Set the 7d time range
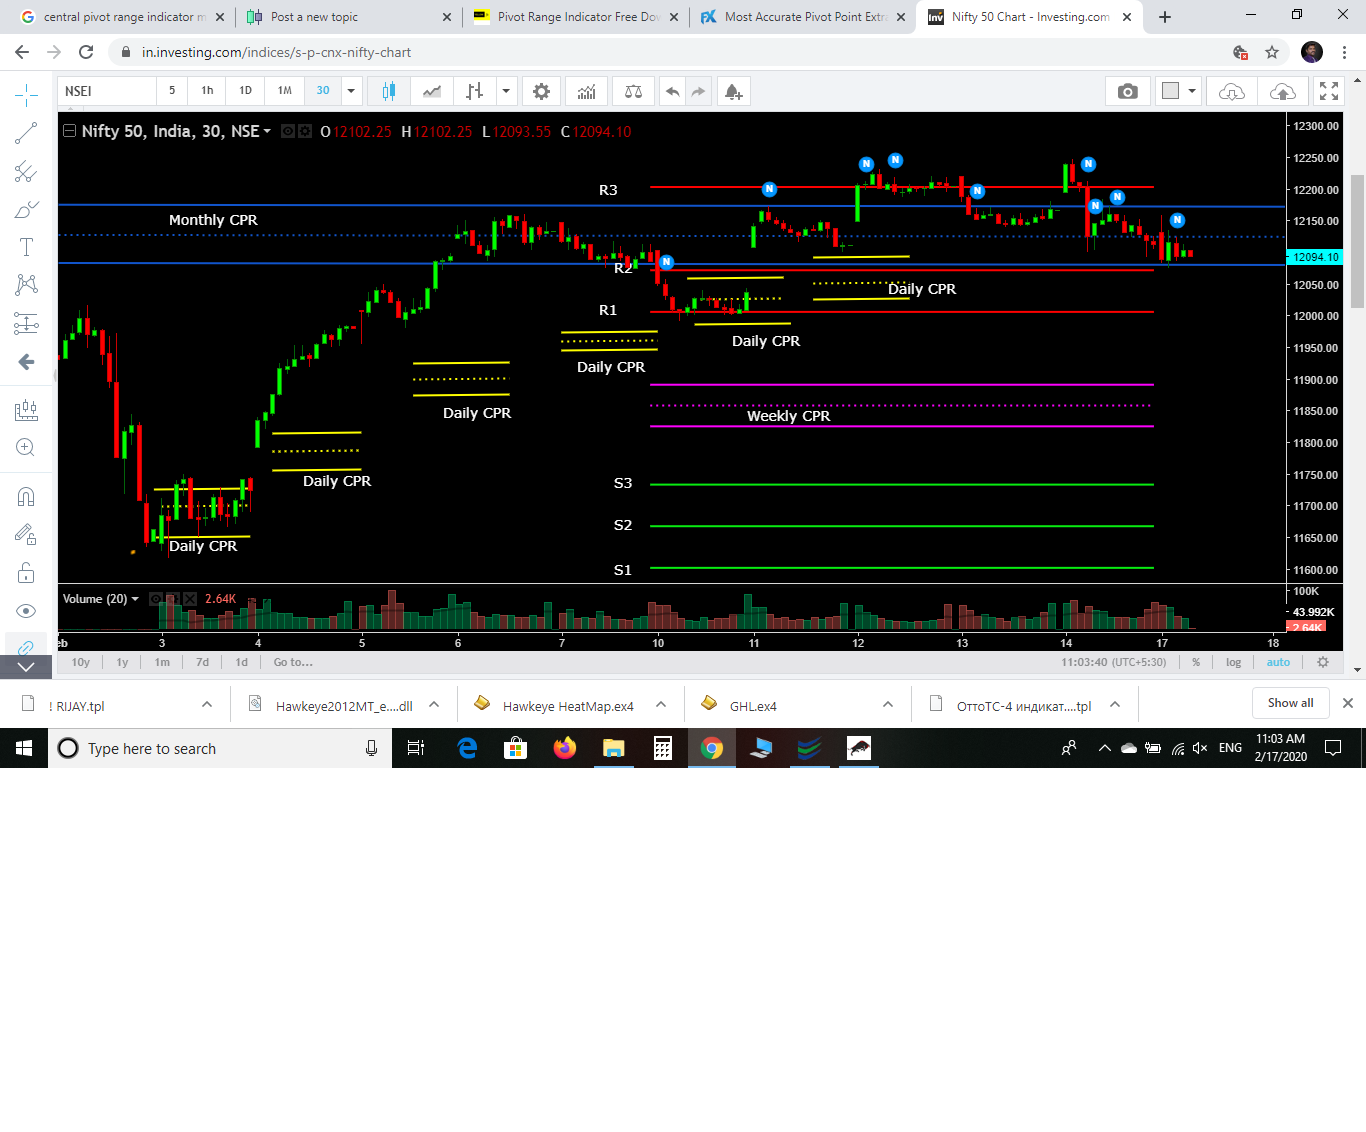The width and height of the screenshot is (1366, 1132). pos(202,662)
